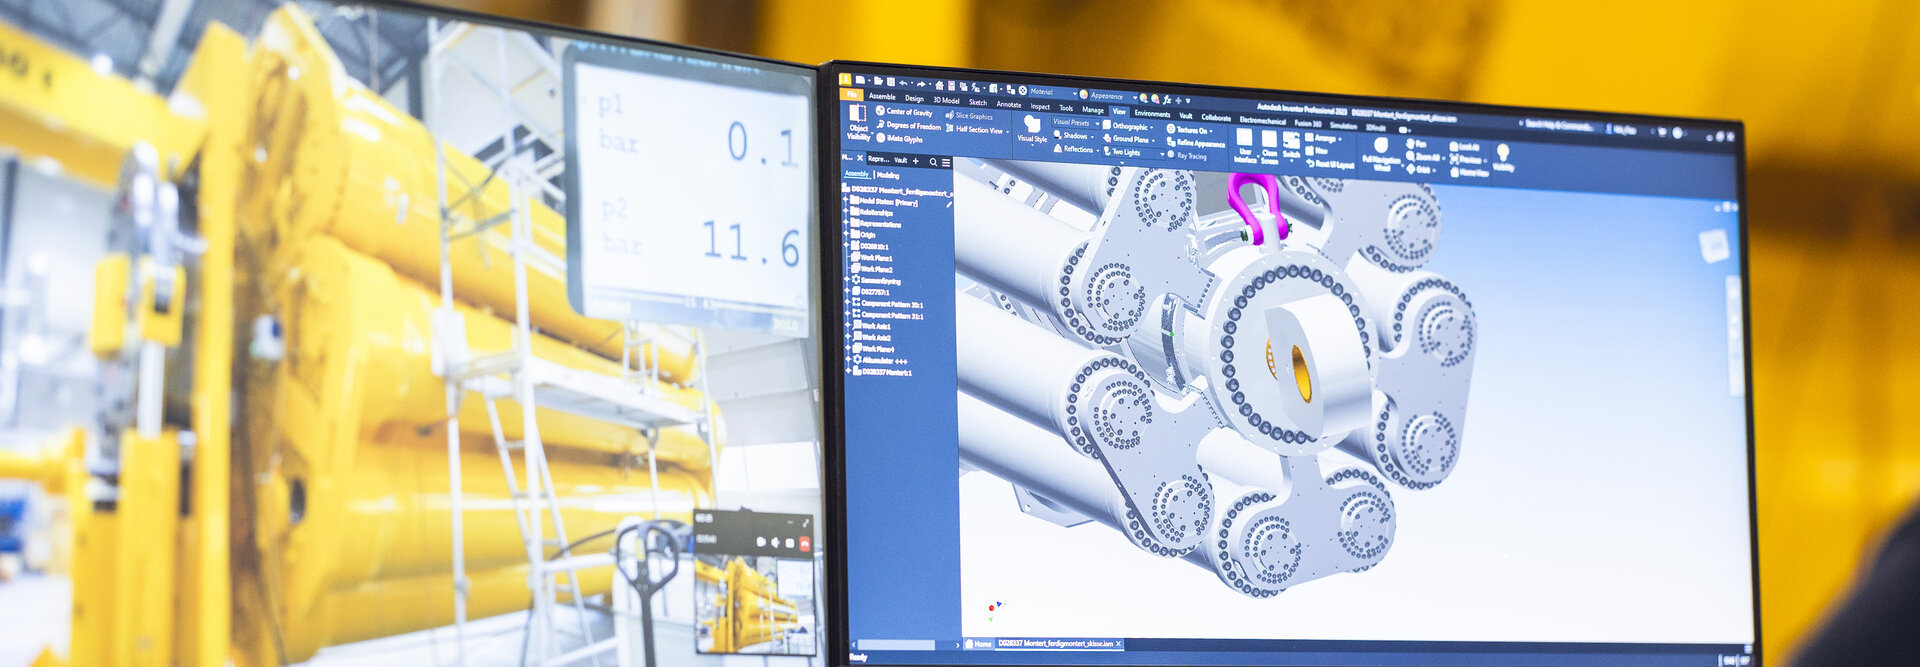
Task: Click the Full Navigation Wheel icon
Action: click(1381, 147)
